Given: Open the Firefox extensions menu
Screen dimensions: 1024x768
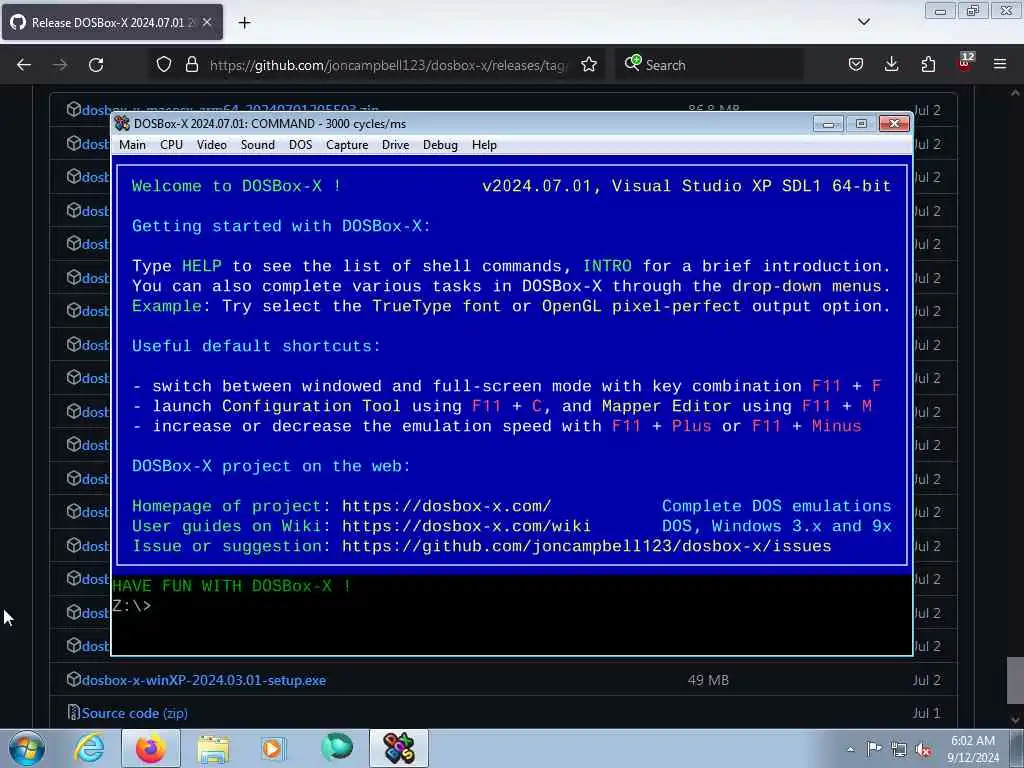Looking at the screenshot, I should 928,65.
